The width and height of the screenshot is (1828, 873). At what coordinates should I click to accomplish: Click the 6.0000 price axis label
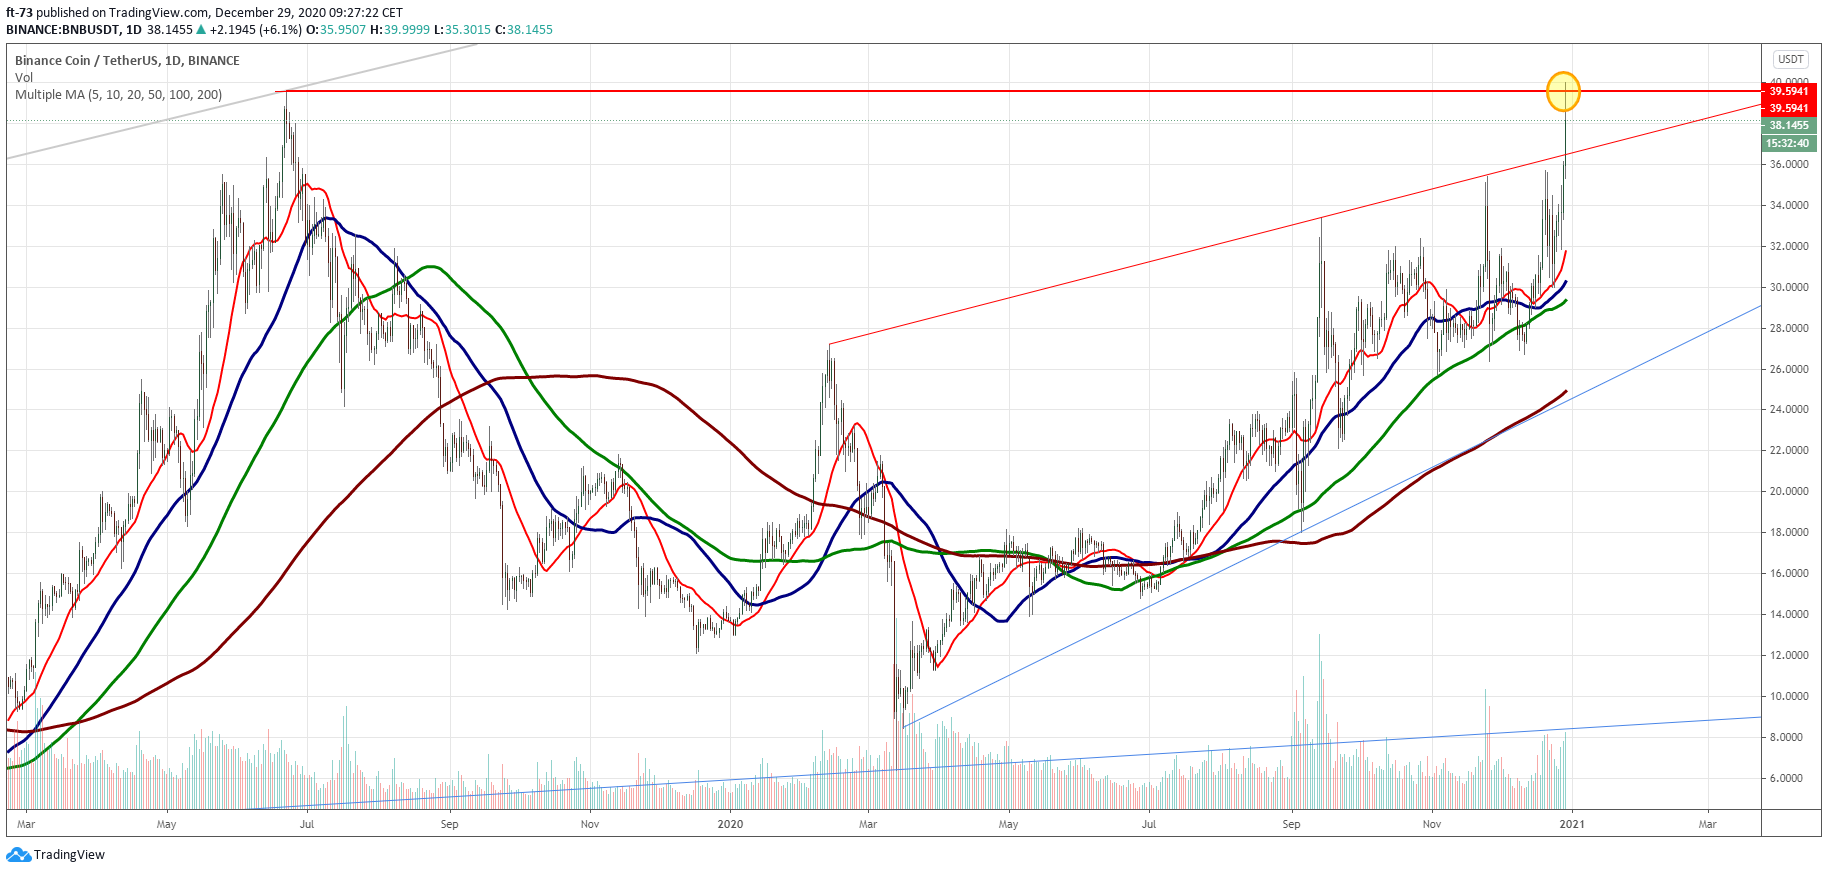(x=1786, y=779)
